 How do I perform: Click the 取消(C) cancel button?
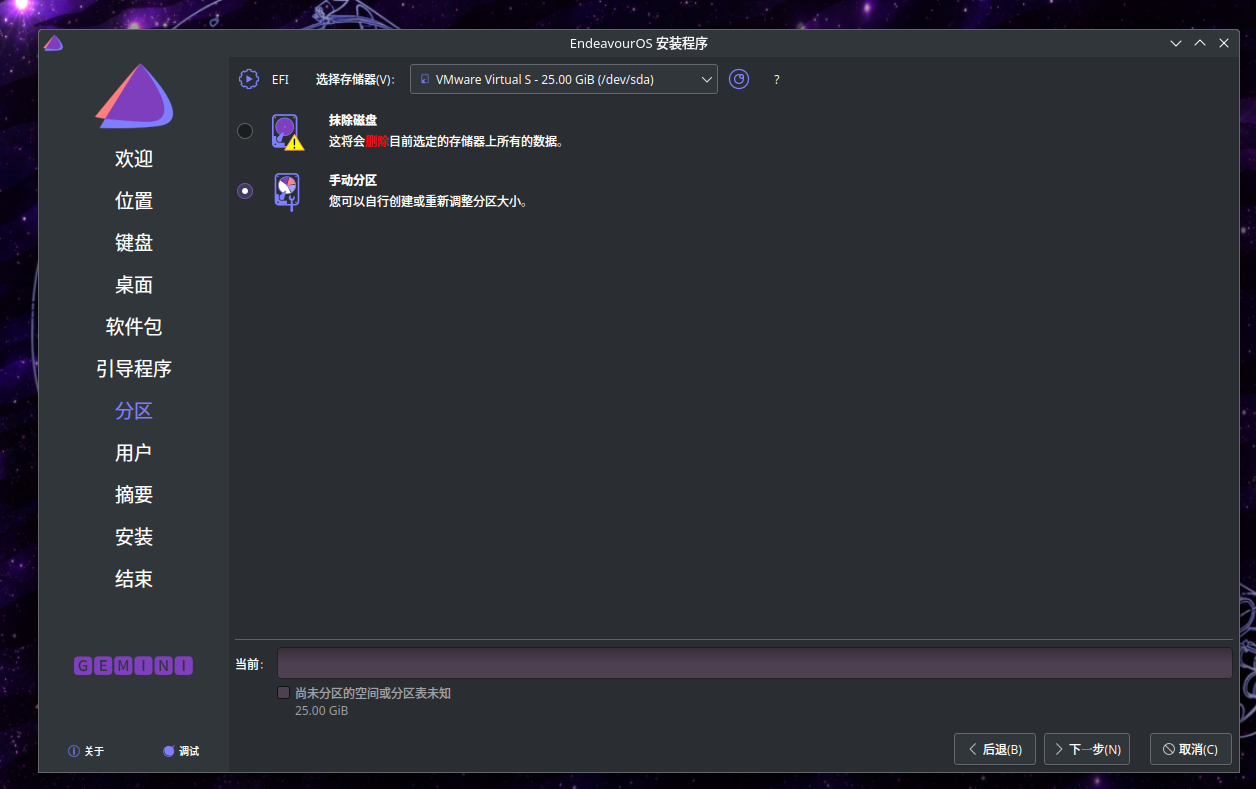[1191, 749]
